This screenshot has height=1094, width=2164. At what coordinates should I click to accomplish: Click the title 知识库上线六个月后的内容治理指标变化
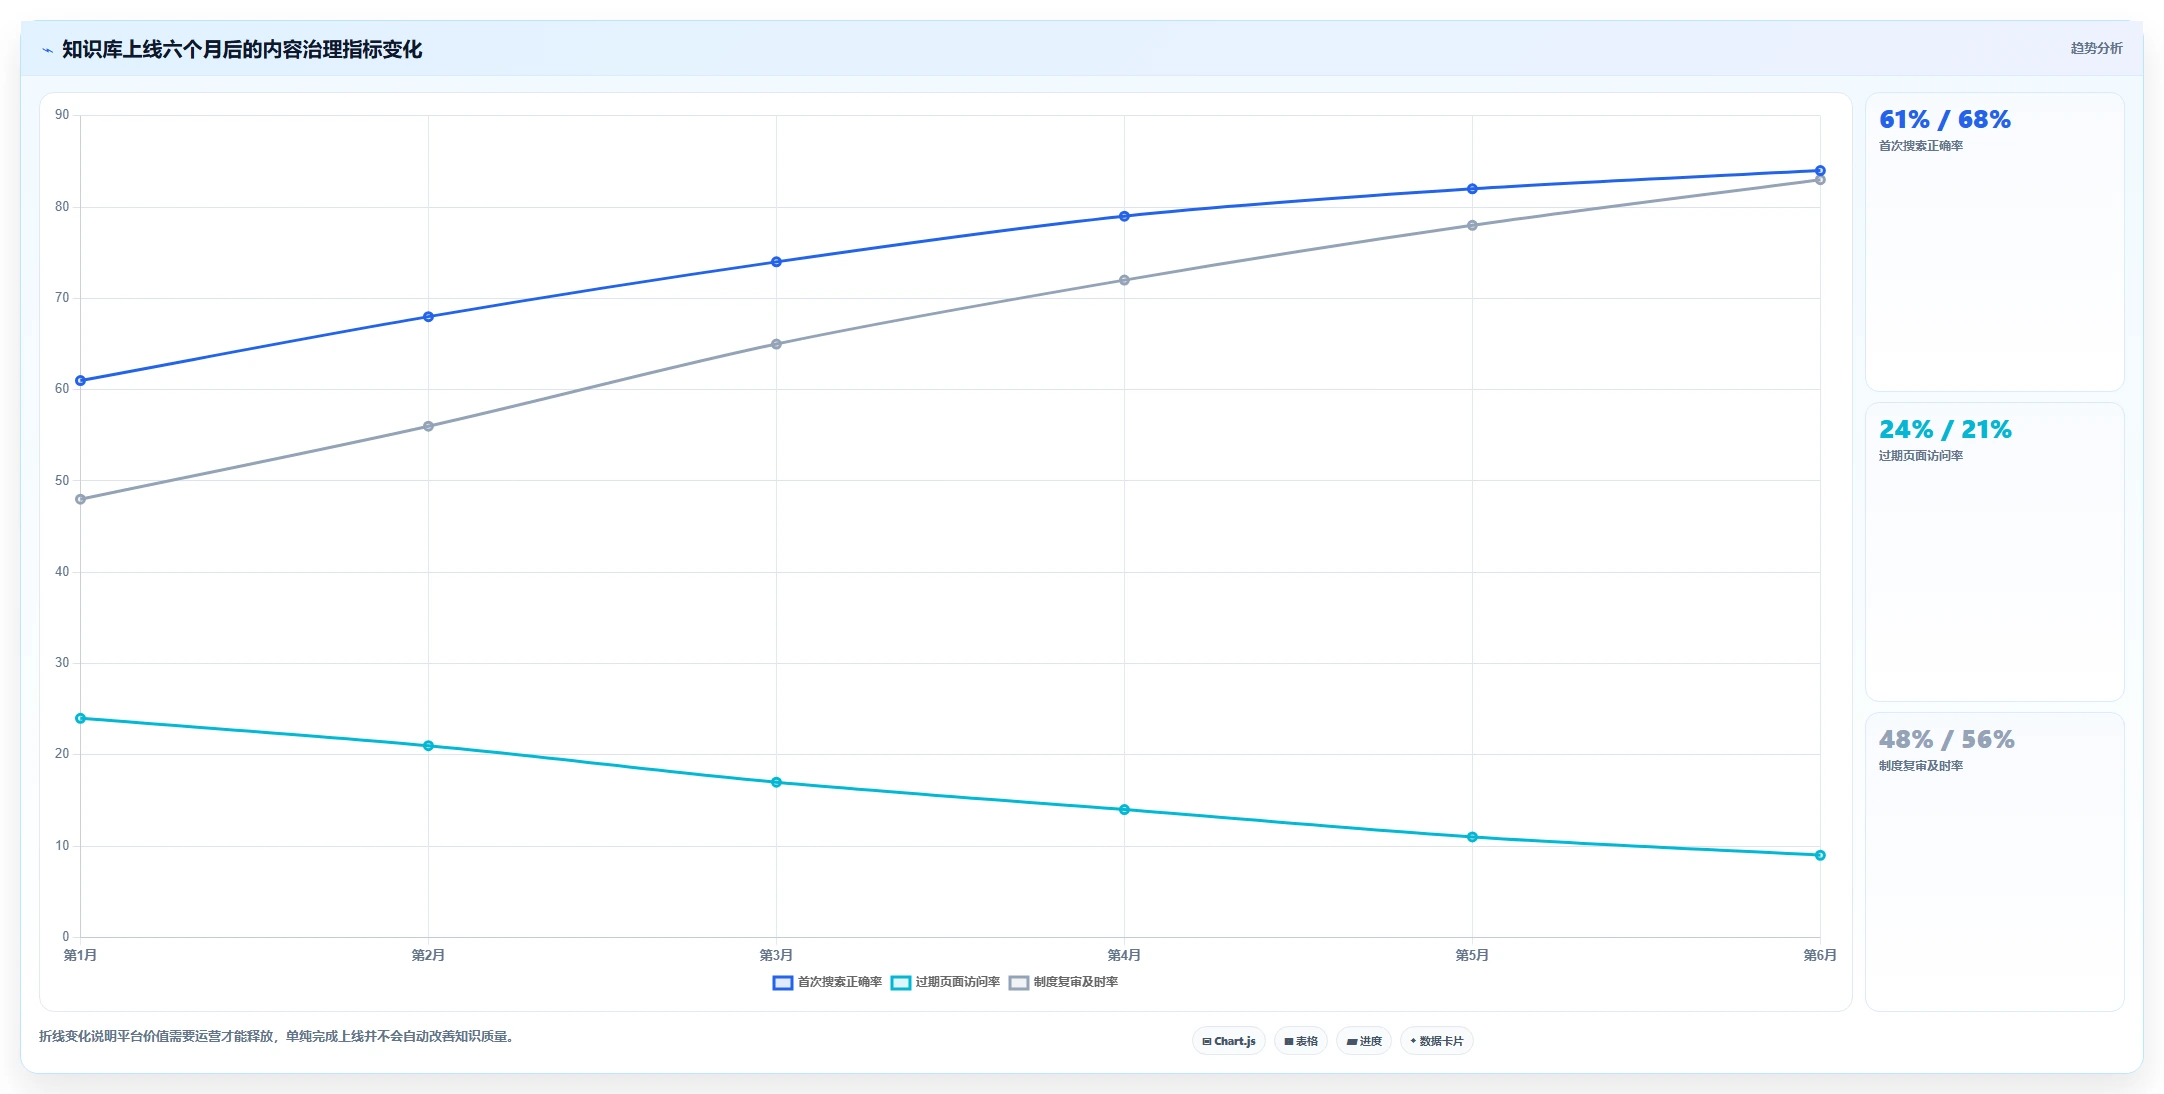click(x=242, y=50)
